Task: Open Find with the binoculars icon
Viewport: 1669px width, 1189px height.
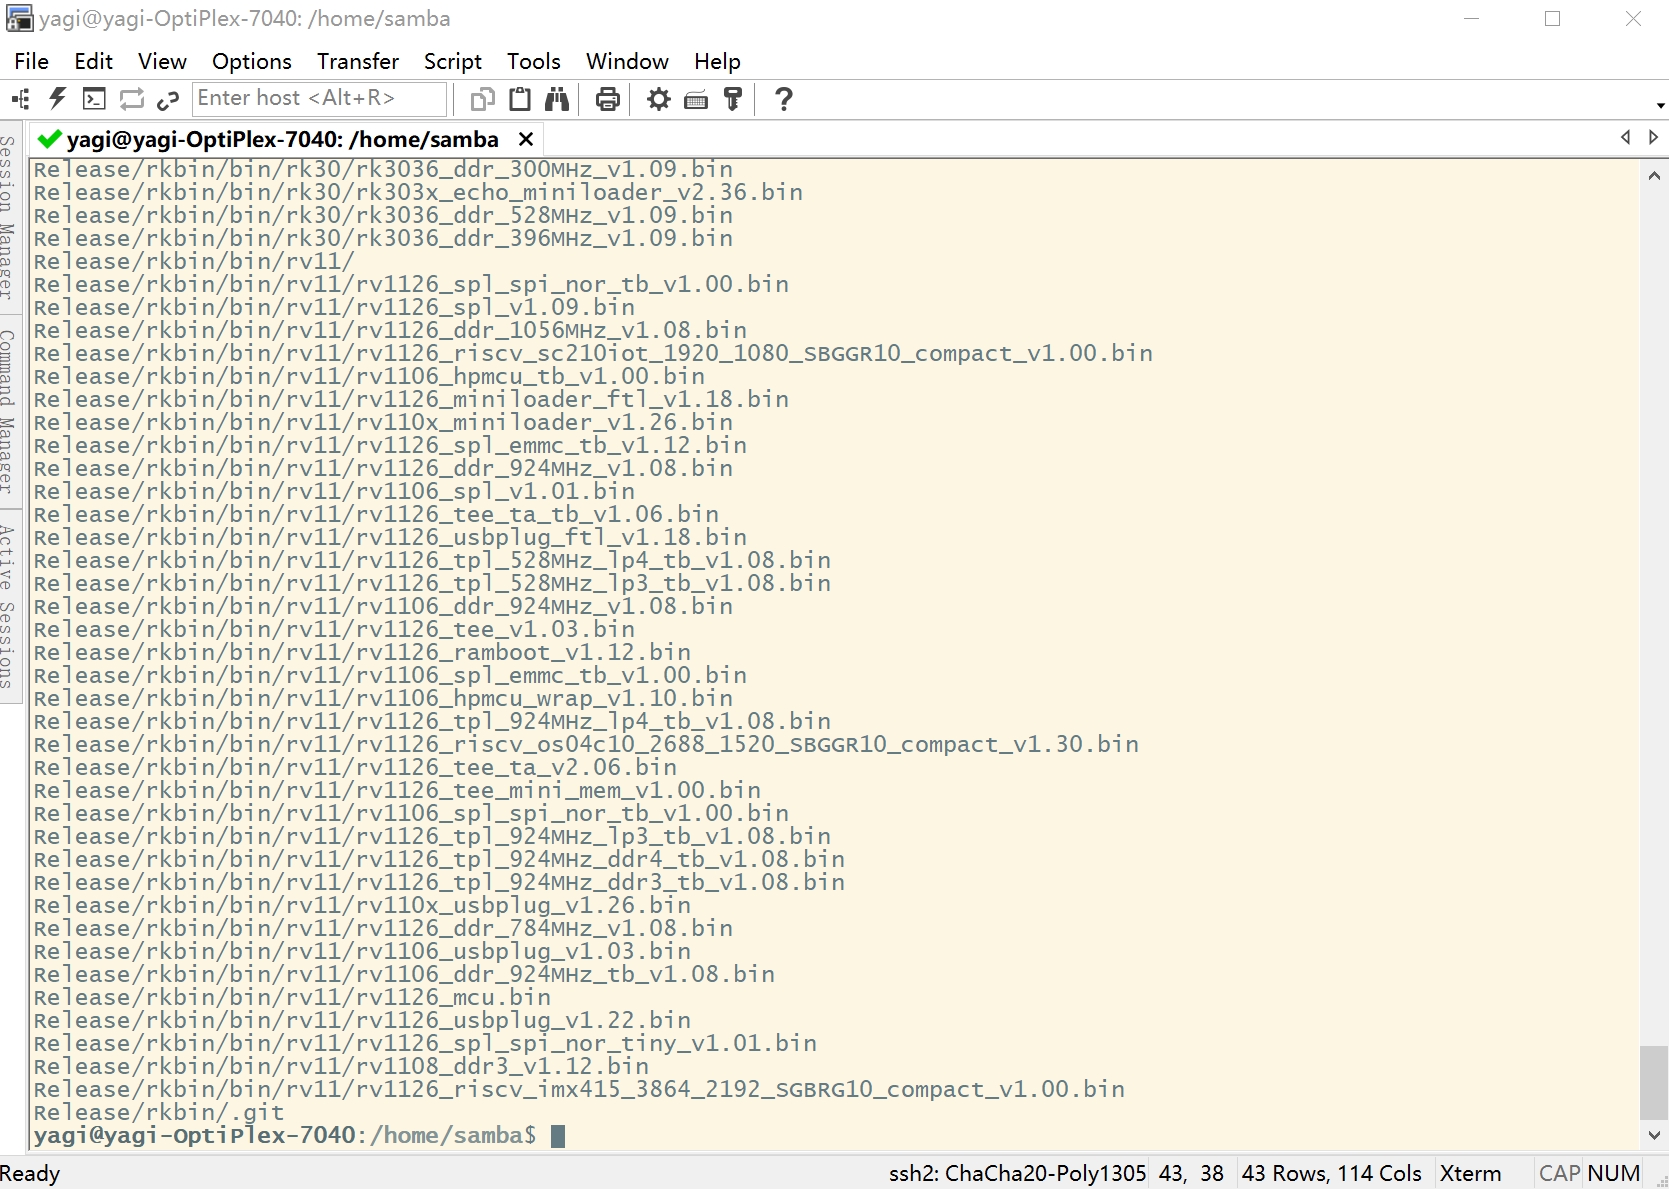Action: click(557, 99)
